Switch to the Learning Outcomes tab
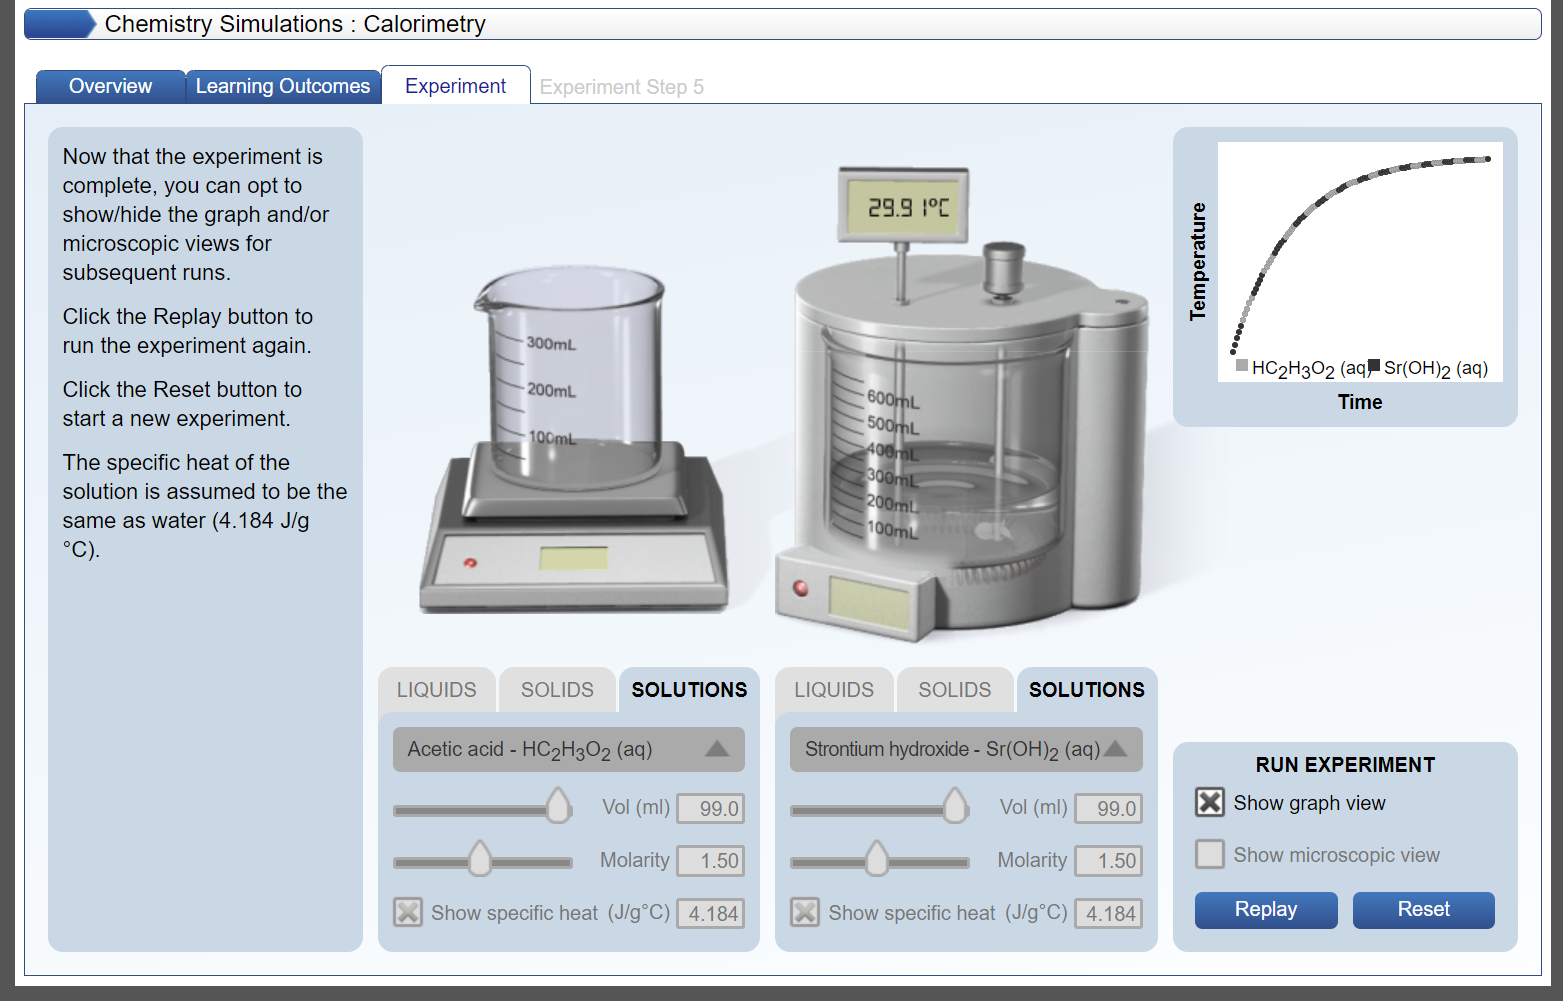This screenshot has width=1563, height=1001. [283, 86]
